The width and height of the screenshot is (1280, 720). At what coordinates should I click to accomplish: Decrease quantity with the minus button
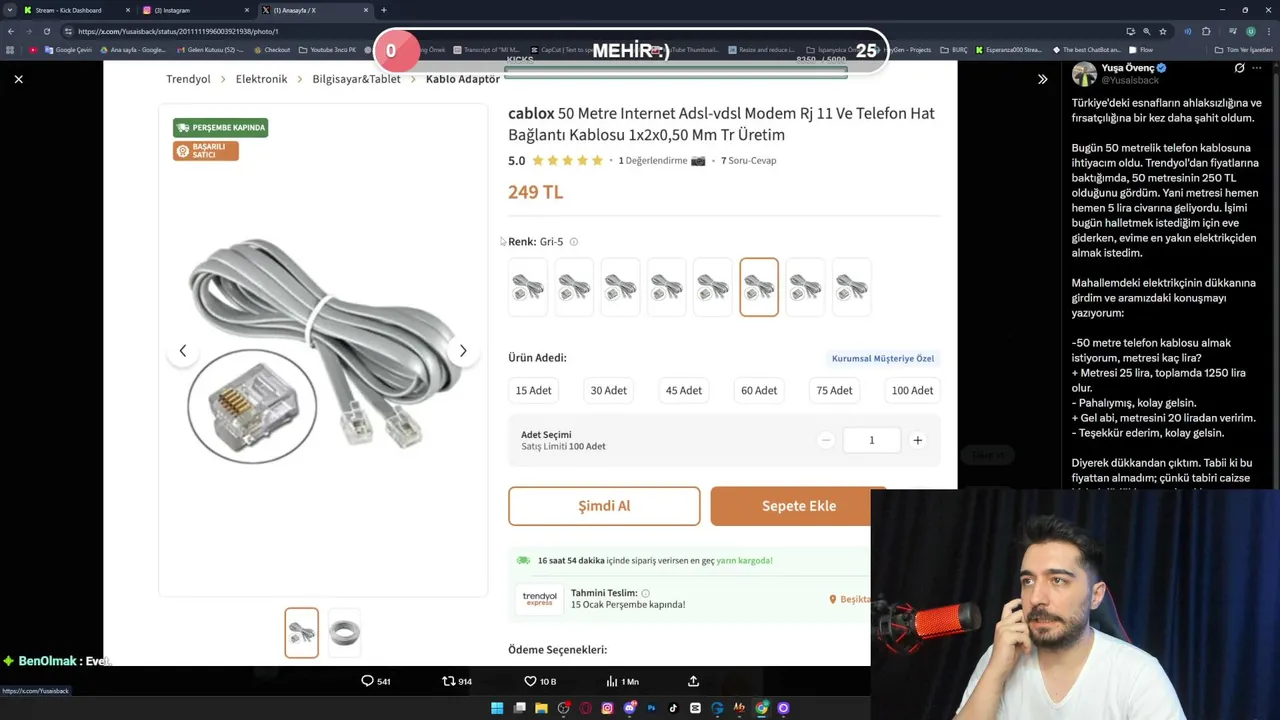826,440
